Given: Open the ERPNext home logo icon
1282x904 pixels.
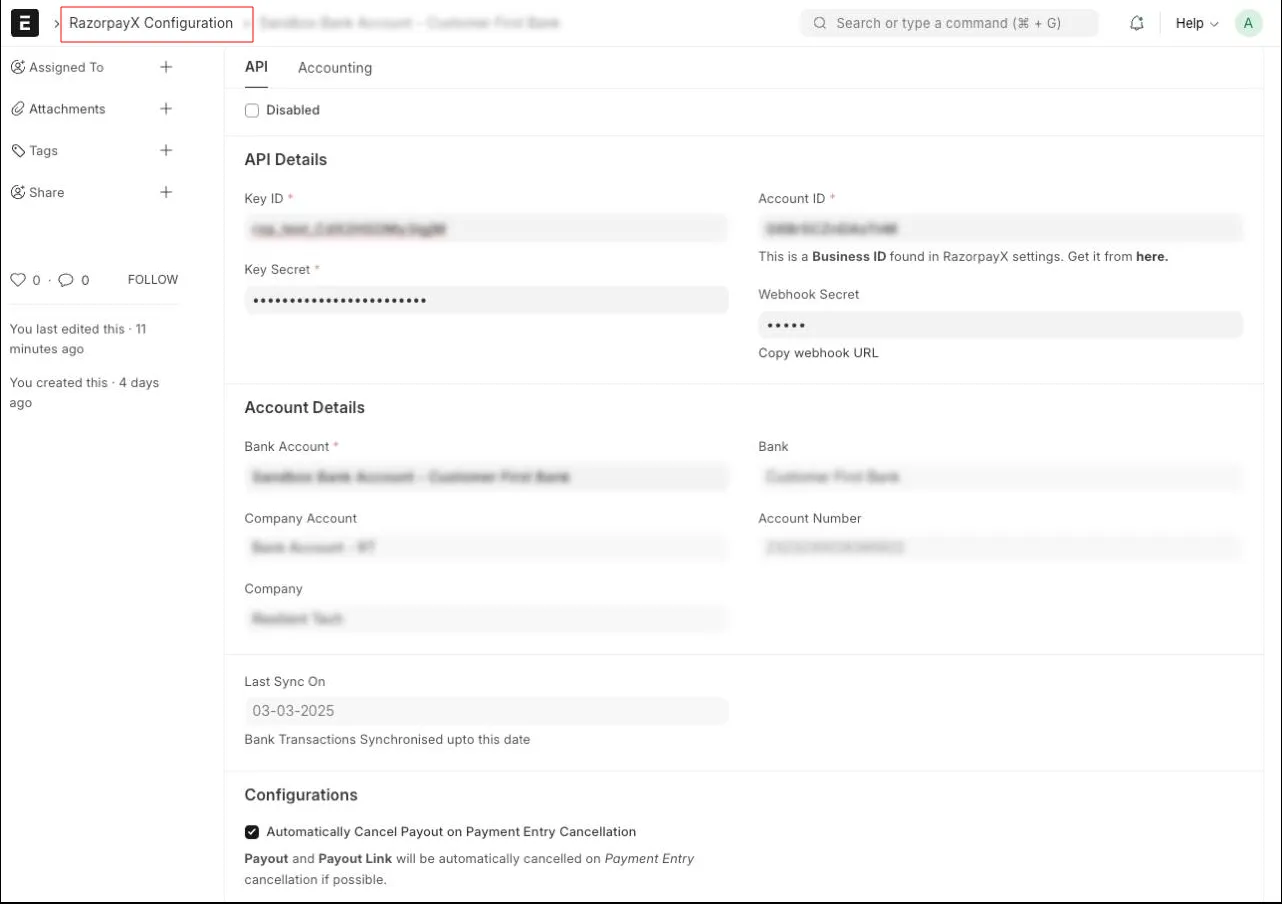Looking at the screenshot, I should 24,22.
